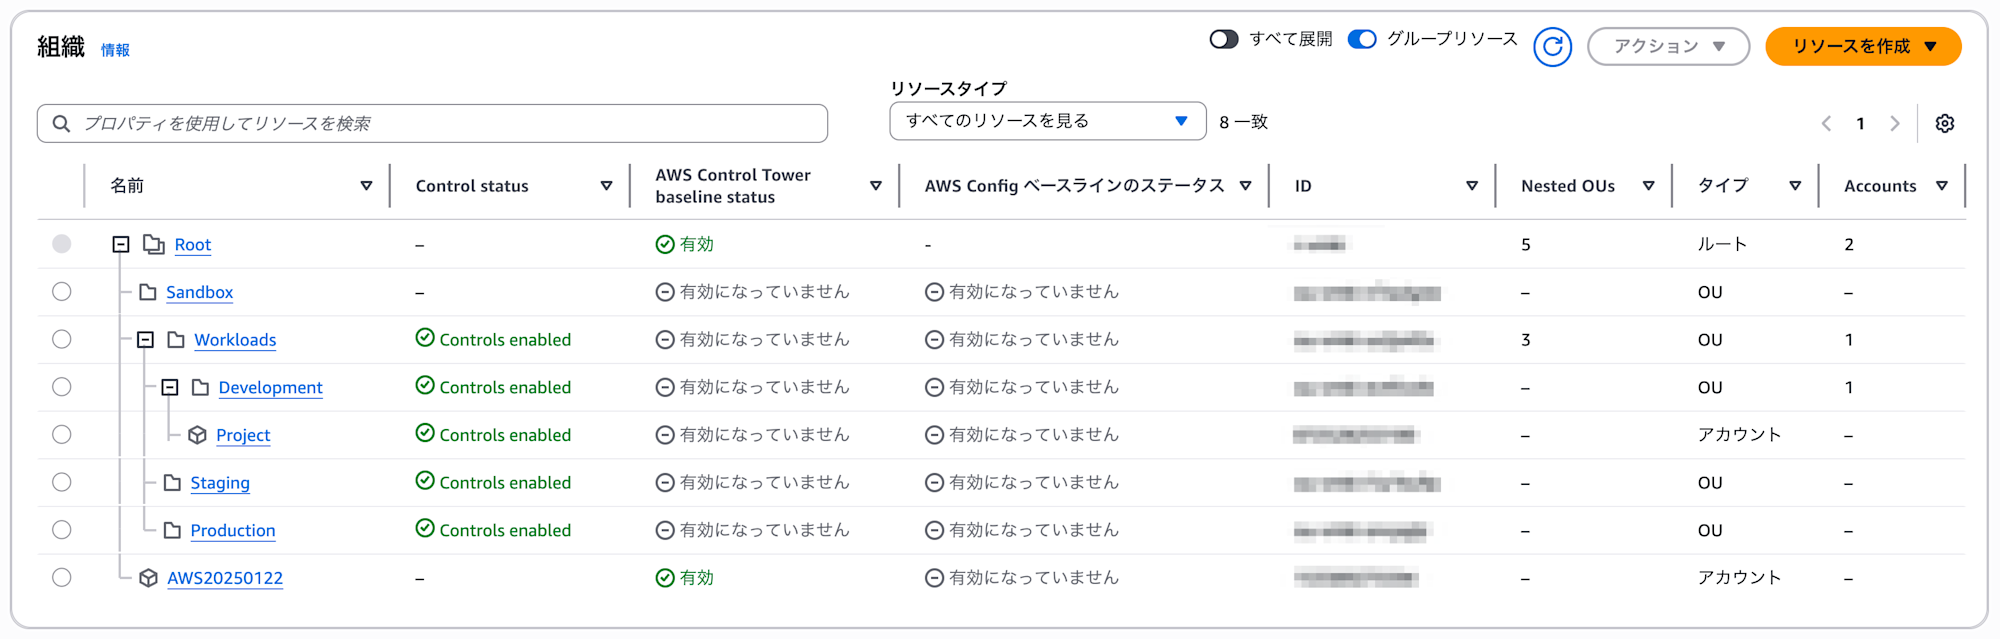Open the Workloads OU link
The image size is (2000, 639).
[x=235, y=340]
